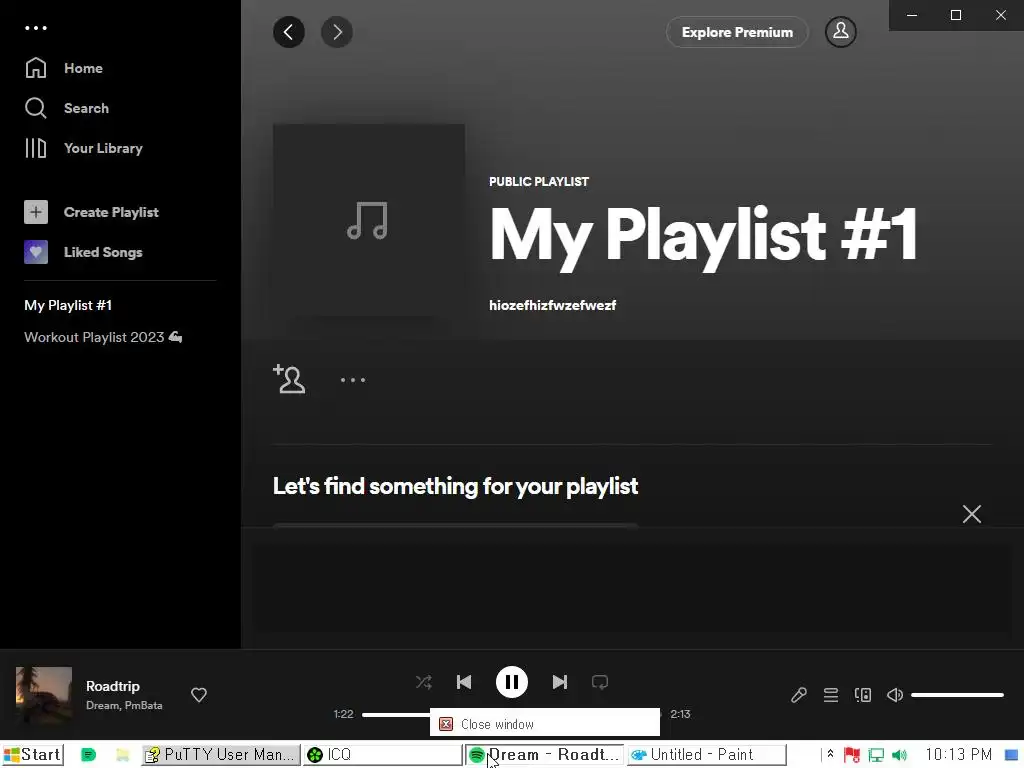Click the Spotify Dream - Roadtrip taskbar button
Screen dimensions: 1024x768
[x=545, y=755]
